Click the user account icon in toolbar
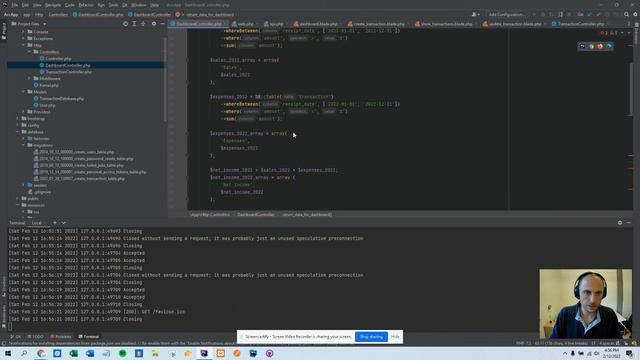The height and width of the screenshot is (360, 640). 475,14
